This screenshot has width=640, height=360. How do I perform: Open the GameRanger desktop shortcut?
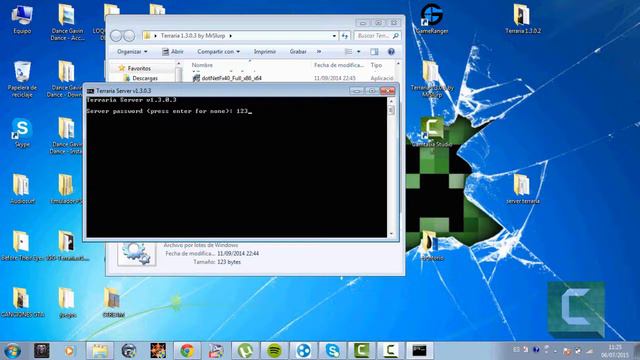432,19
